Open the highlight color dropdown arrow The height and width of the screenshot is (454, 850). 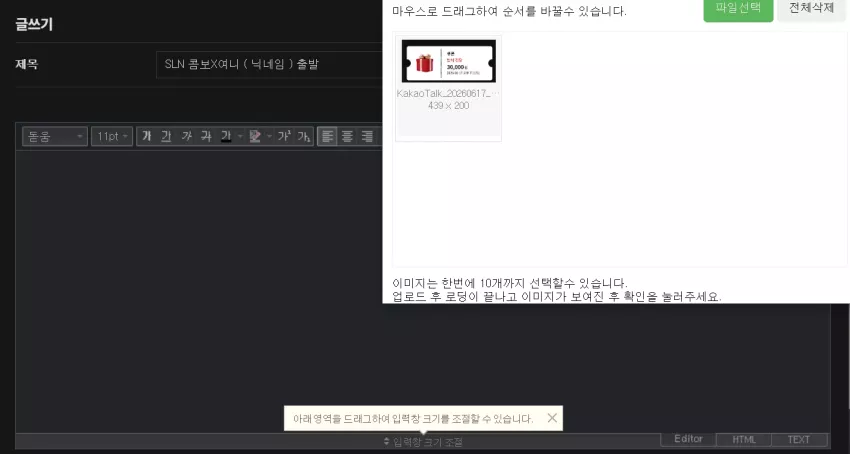tap(269, 137)
